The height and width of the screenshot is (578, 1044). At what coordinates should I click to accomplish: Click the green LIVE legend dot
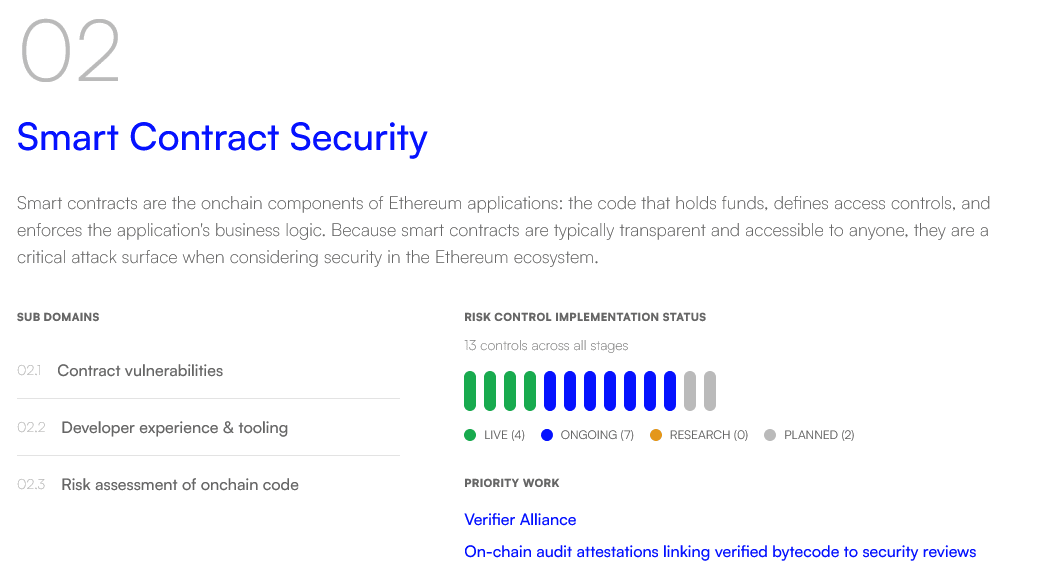click(x=470, y=435)
